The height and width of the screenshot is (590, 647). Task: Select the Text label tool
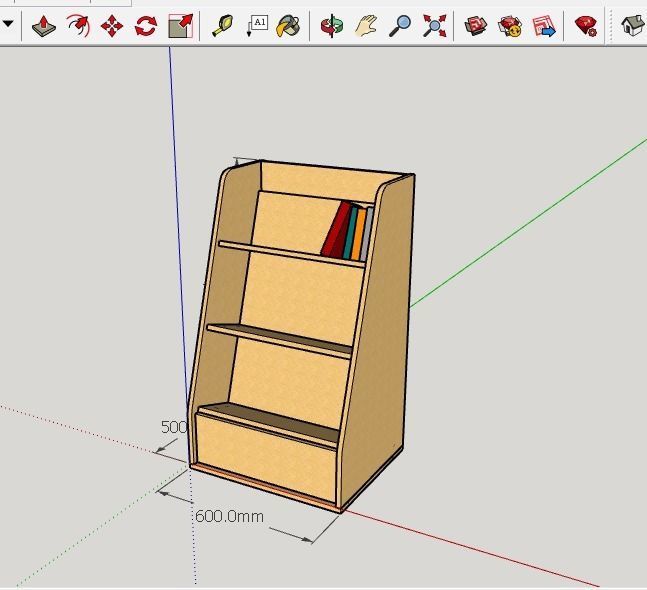pos(257,26)
